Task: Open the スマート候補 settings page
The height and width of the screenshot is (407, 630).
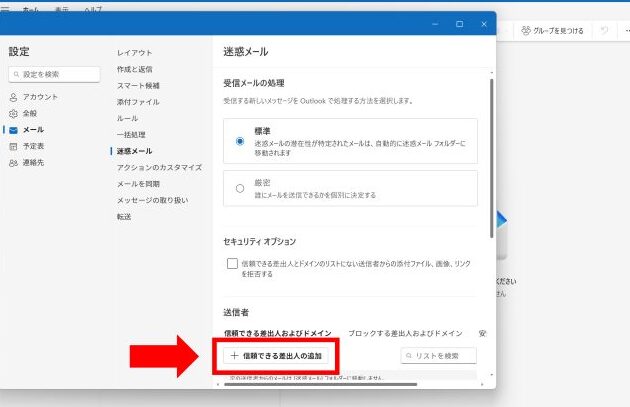Action: 138,86
